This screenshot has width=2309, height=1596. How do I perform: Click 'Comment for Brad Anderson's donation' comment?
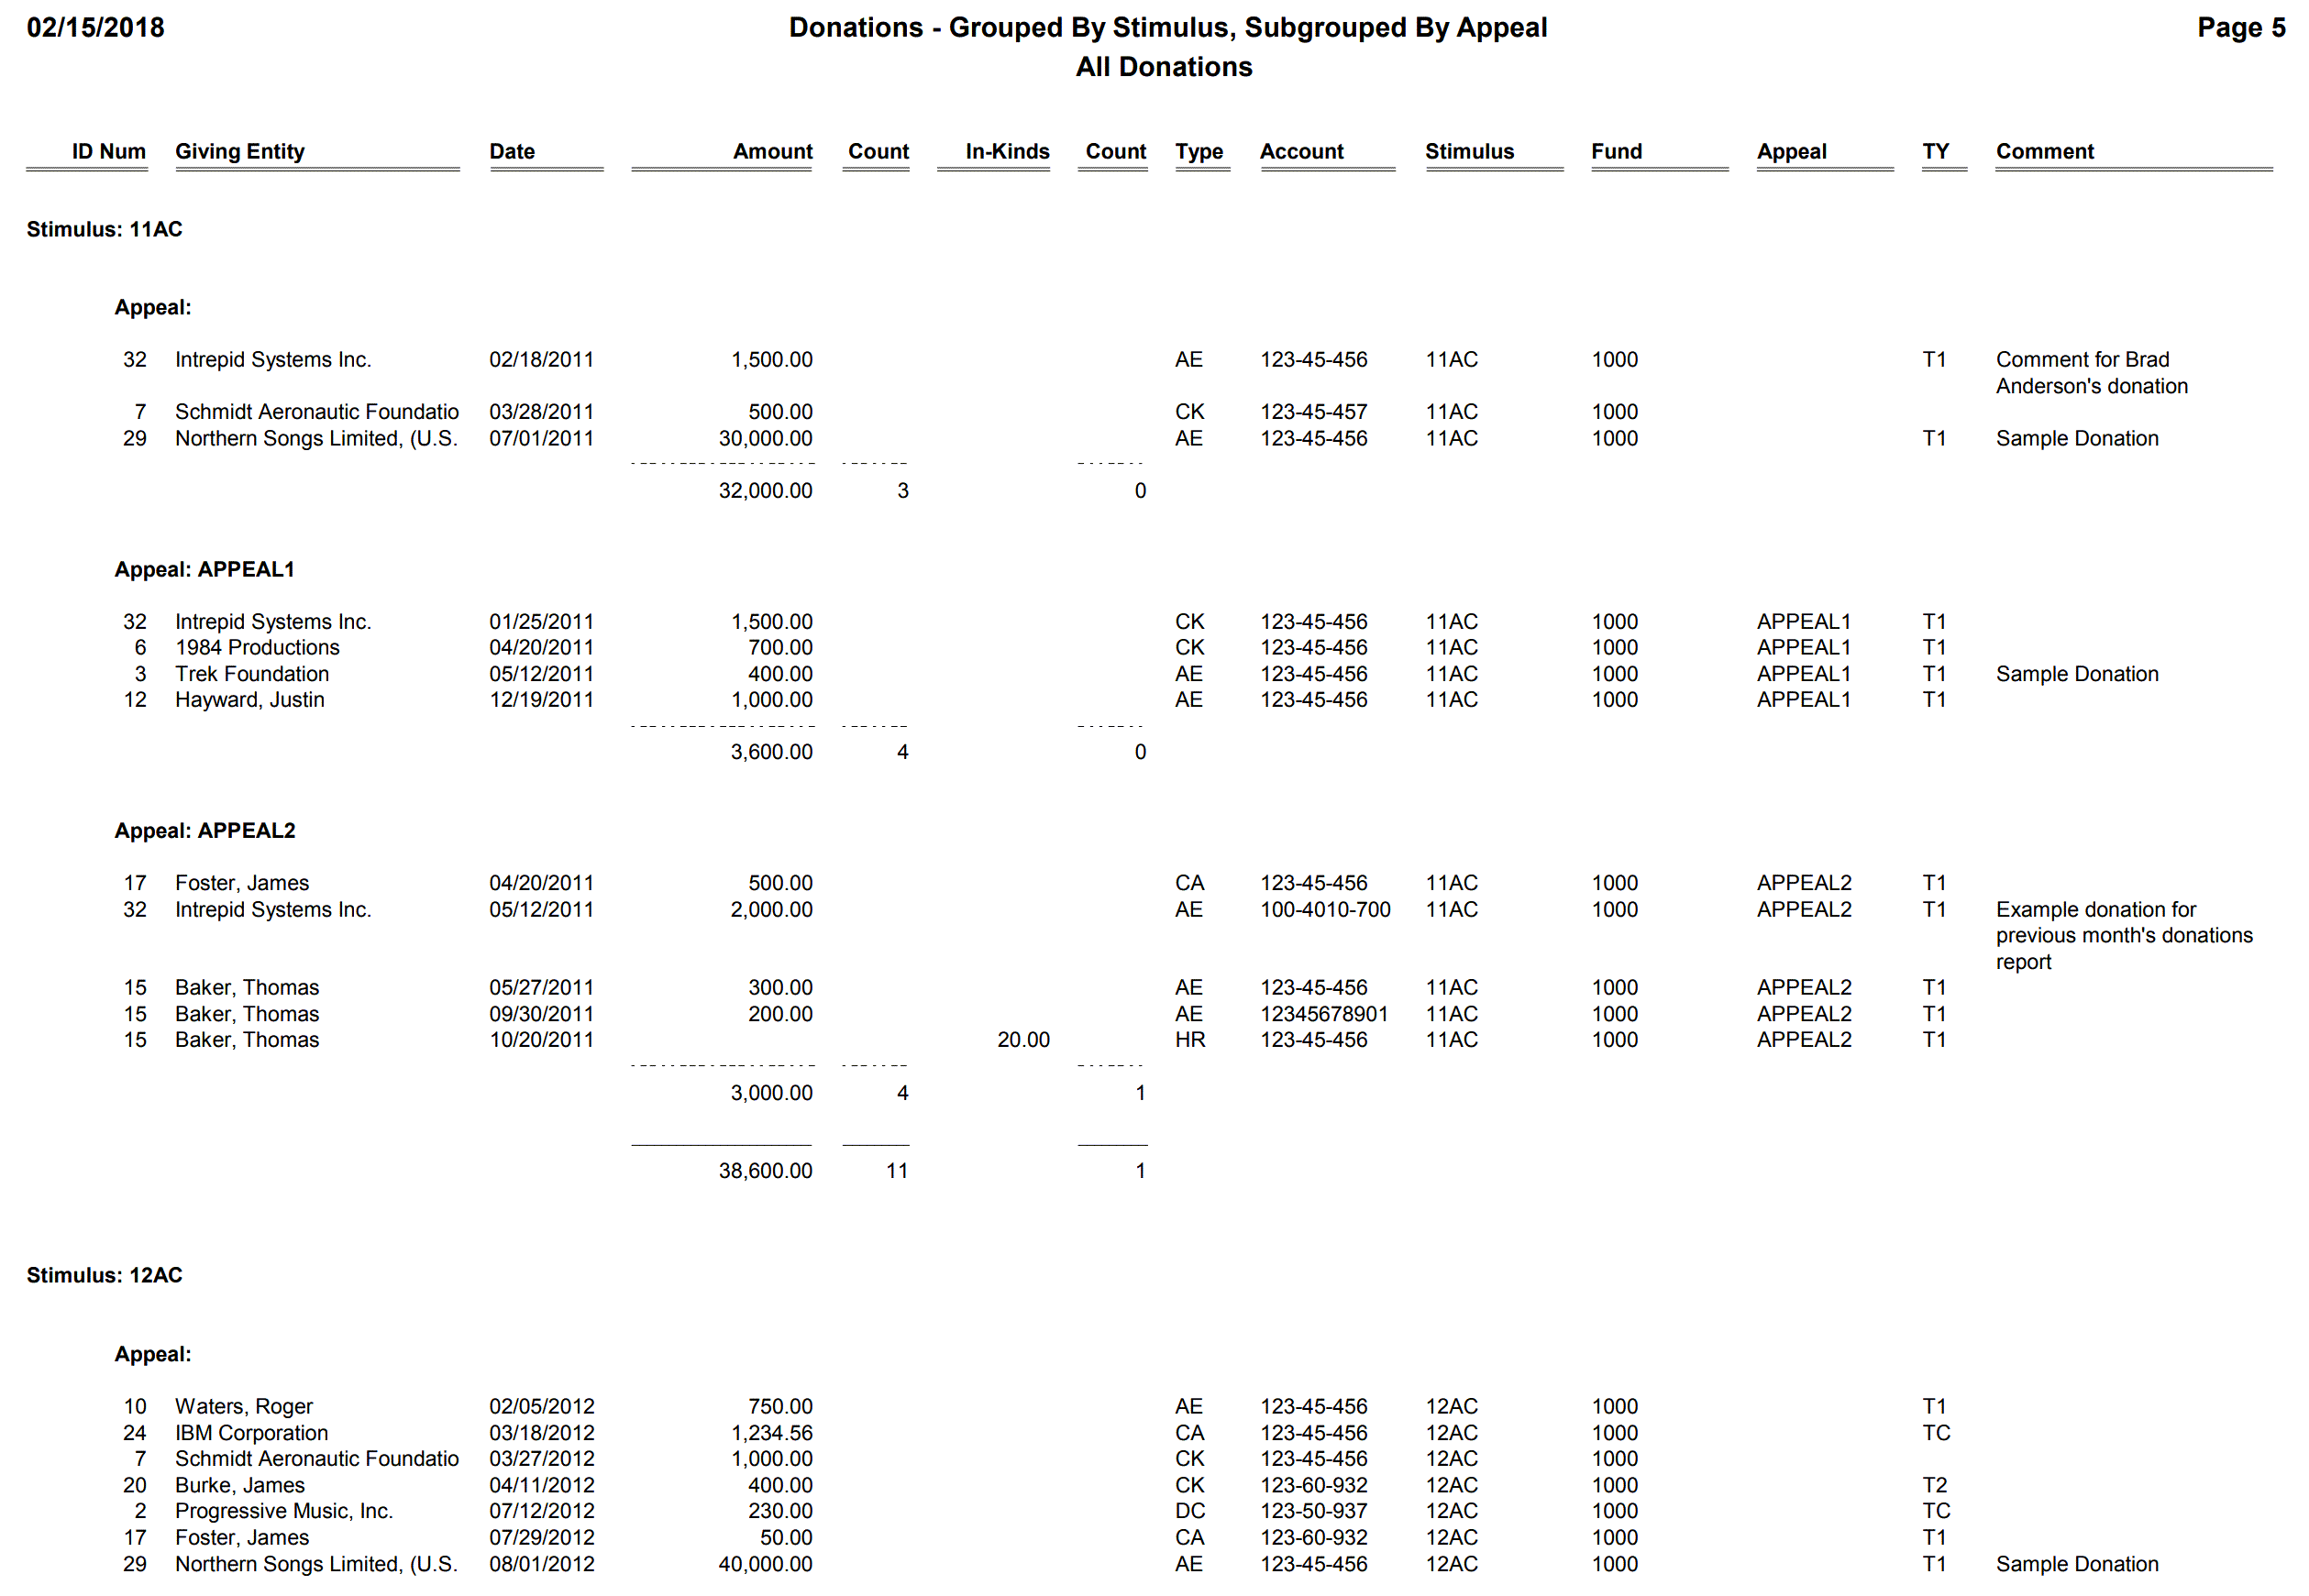(x=2091, y=372)
